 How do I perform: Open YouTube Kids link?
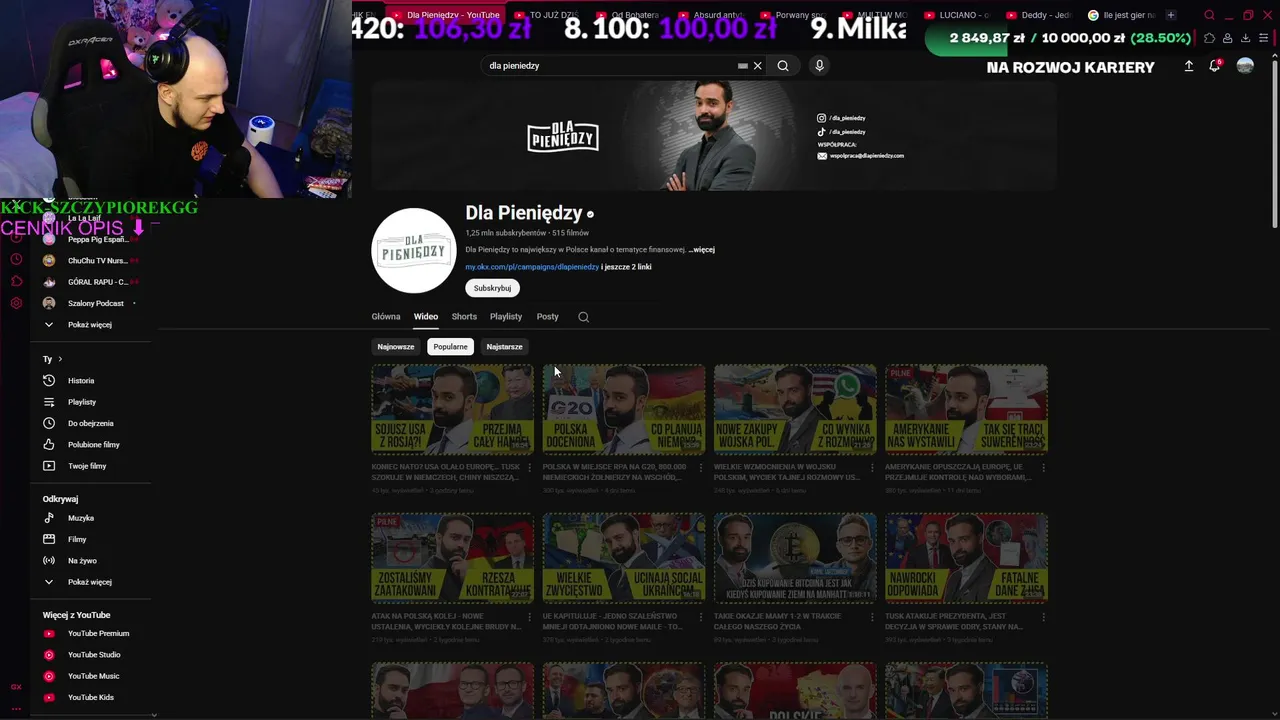click(90, 698)
